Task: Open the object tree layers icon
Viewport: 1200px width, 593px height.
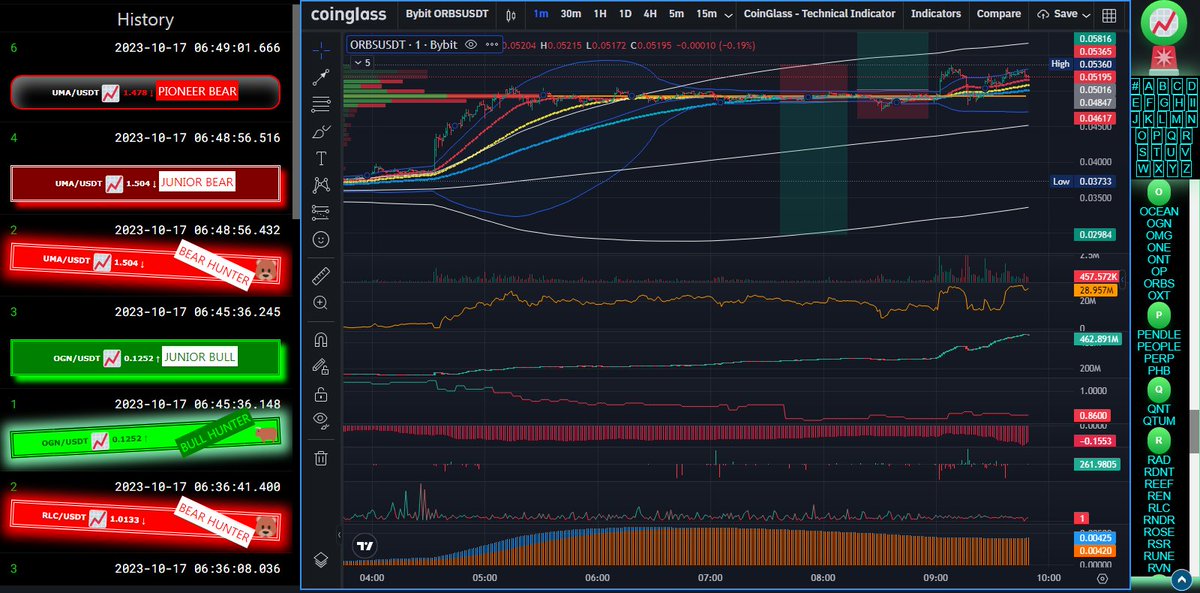Action: click(x=321, y=560)
